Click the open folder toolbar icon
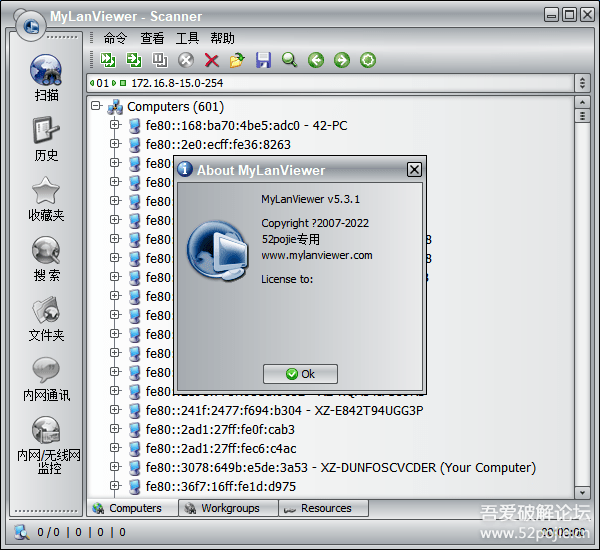The image size is (600, 550). coord(237,60)
